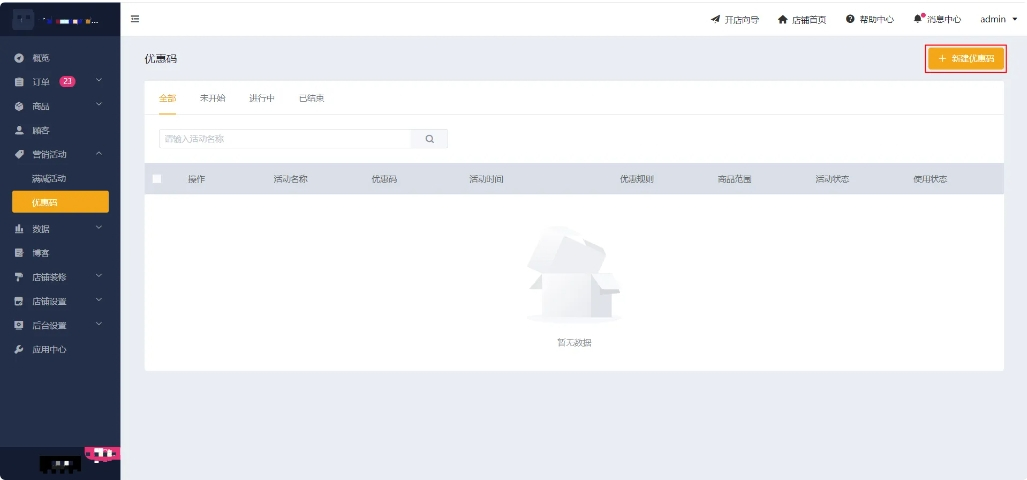Viewport: 1027px width, 480px height.
Task: Switch to the 全部 tab
Action: pos(167,99)
